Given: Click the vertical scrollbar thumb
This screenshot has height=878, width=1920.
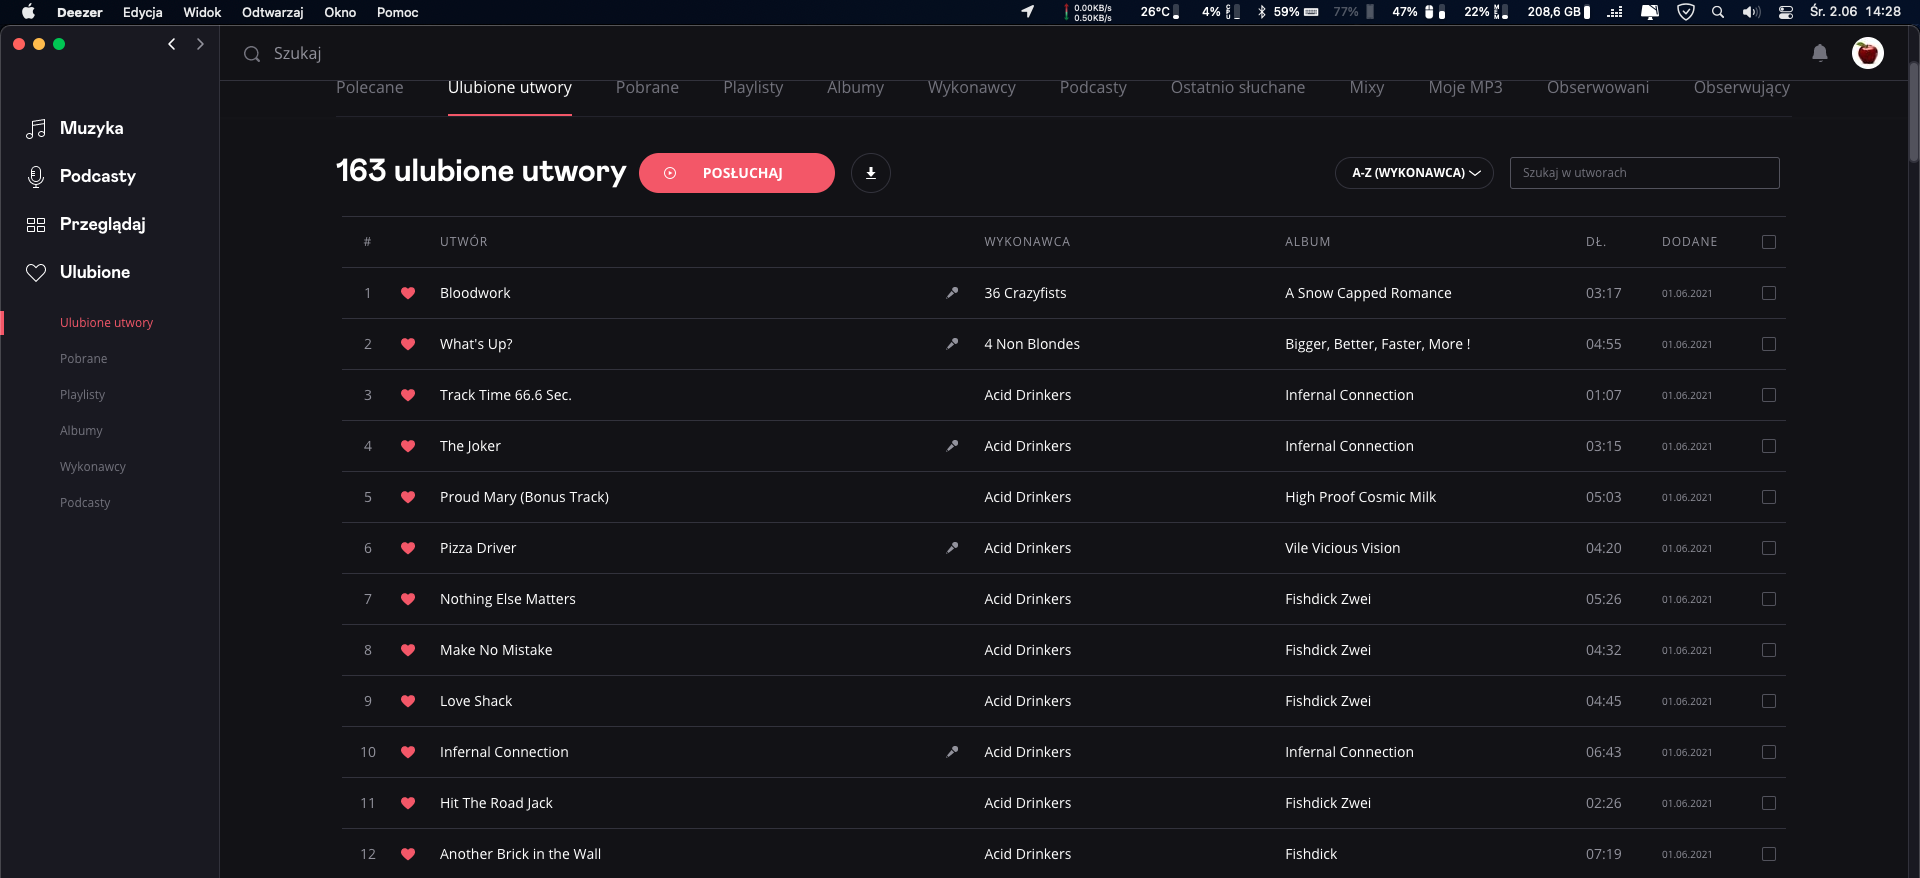Looking at the screenshot, I should click(1913, 112).
